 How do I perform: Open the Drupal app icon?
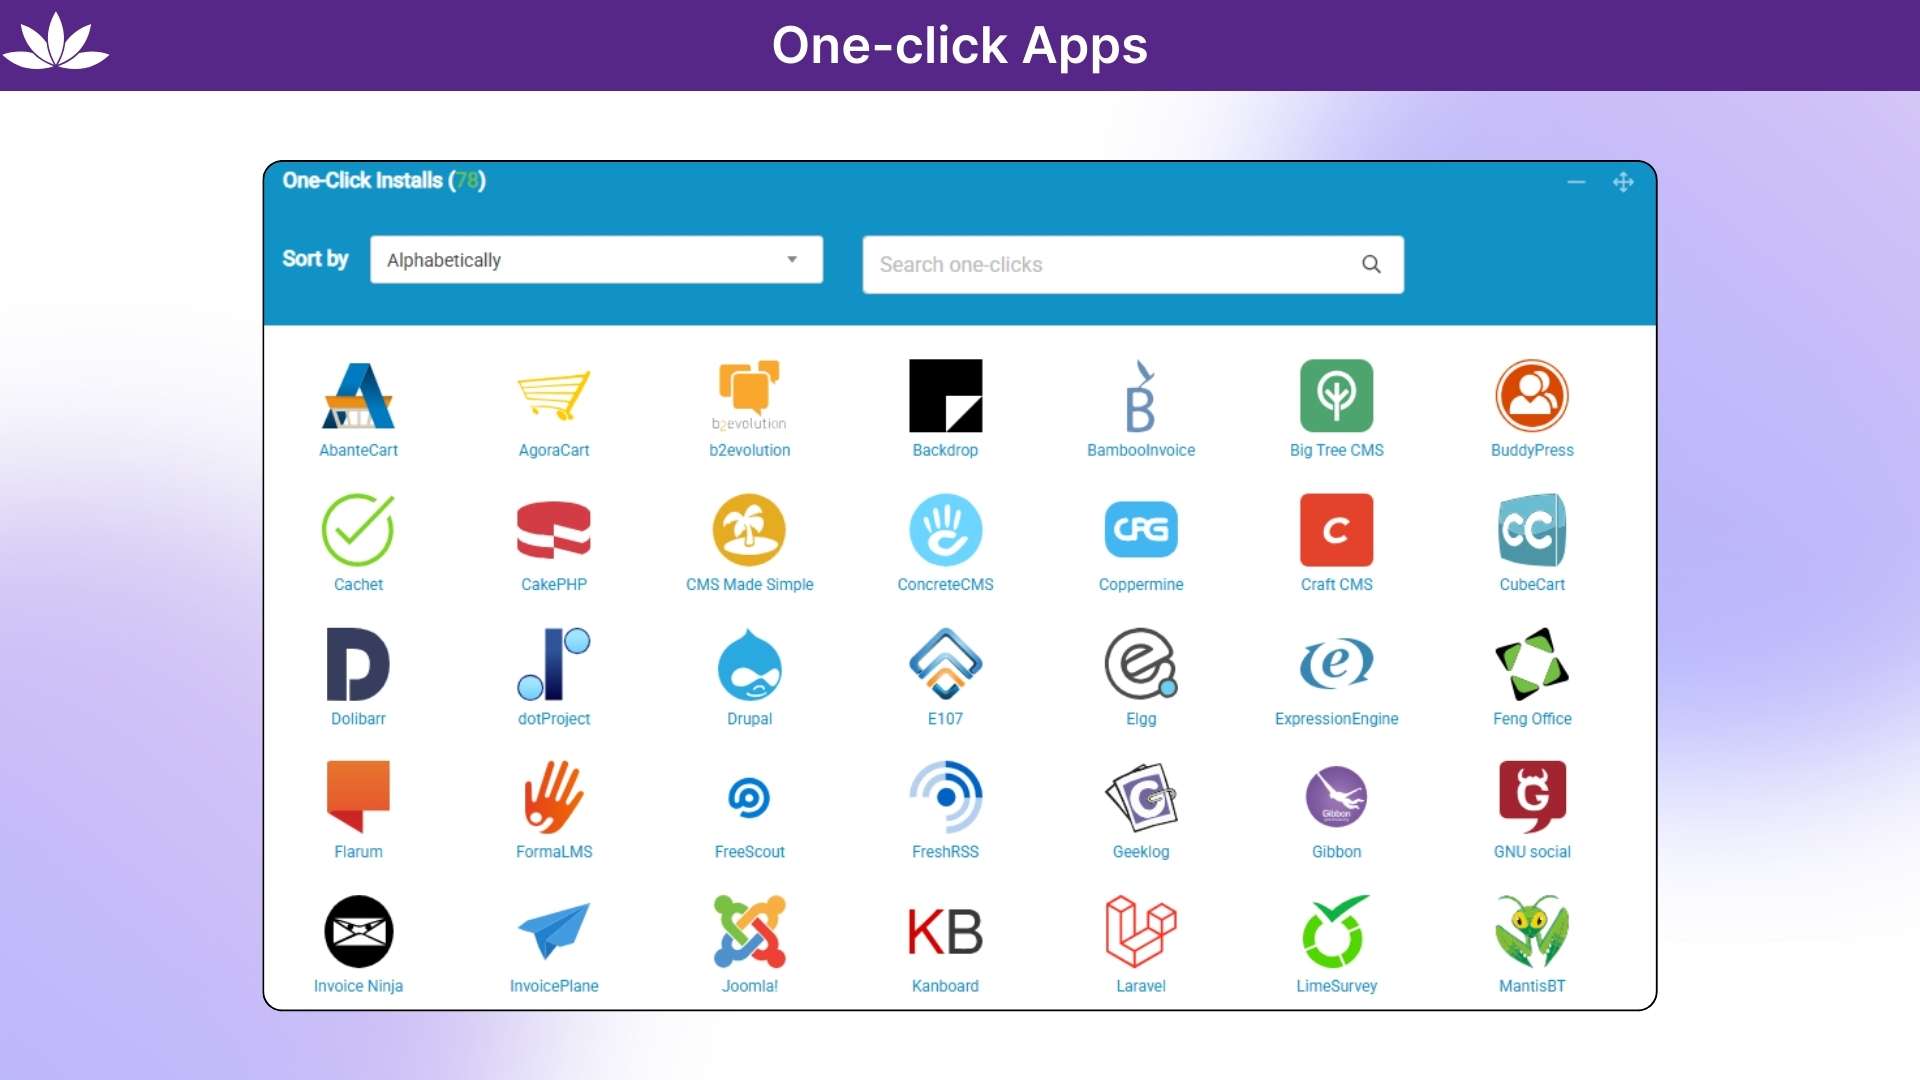click(x=749, y=664)
